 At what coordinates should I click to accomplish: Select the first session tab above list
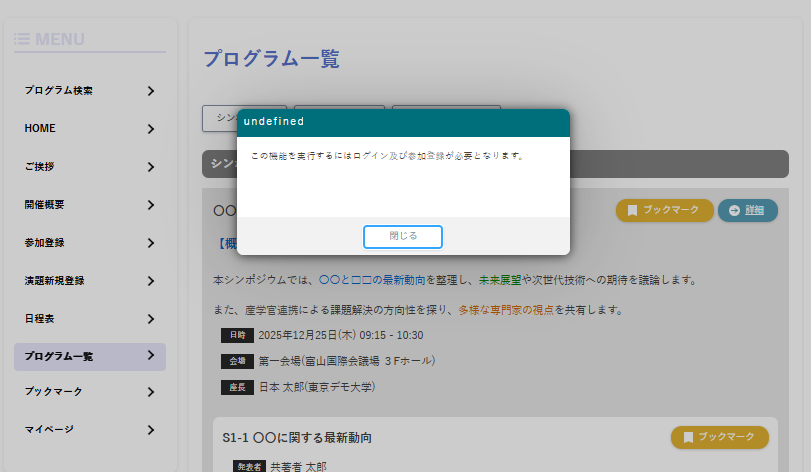pyautogui.click(x=220, y=118)
